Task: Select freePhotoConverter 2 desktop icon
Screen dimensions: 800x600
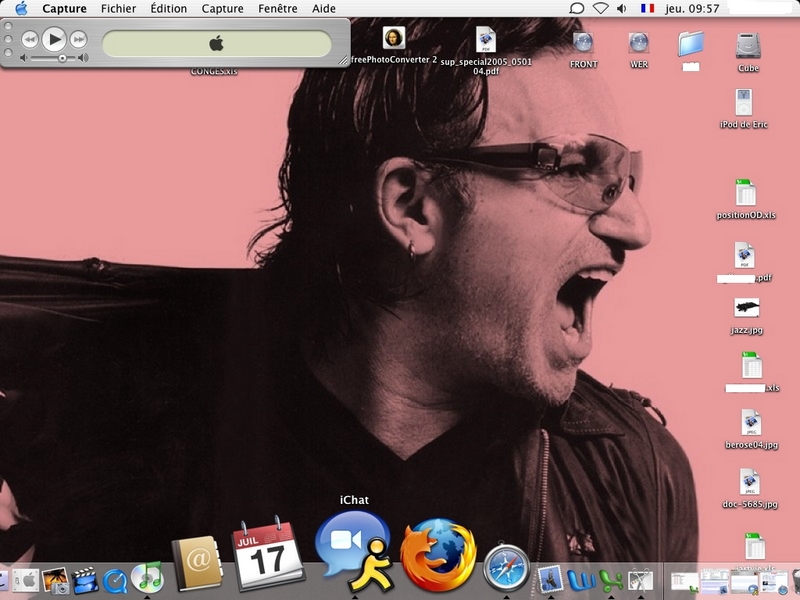Action: pos(394,38)
